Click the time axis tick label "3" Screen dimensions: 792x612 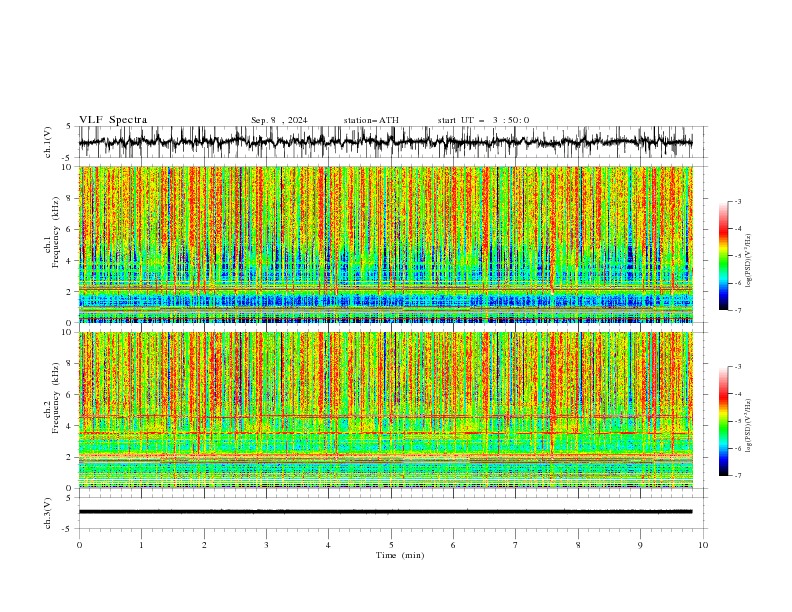click(x=266, y=545)
